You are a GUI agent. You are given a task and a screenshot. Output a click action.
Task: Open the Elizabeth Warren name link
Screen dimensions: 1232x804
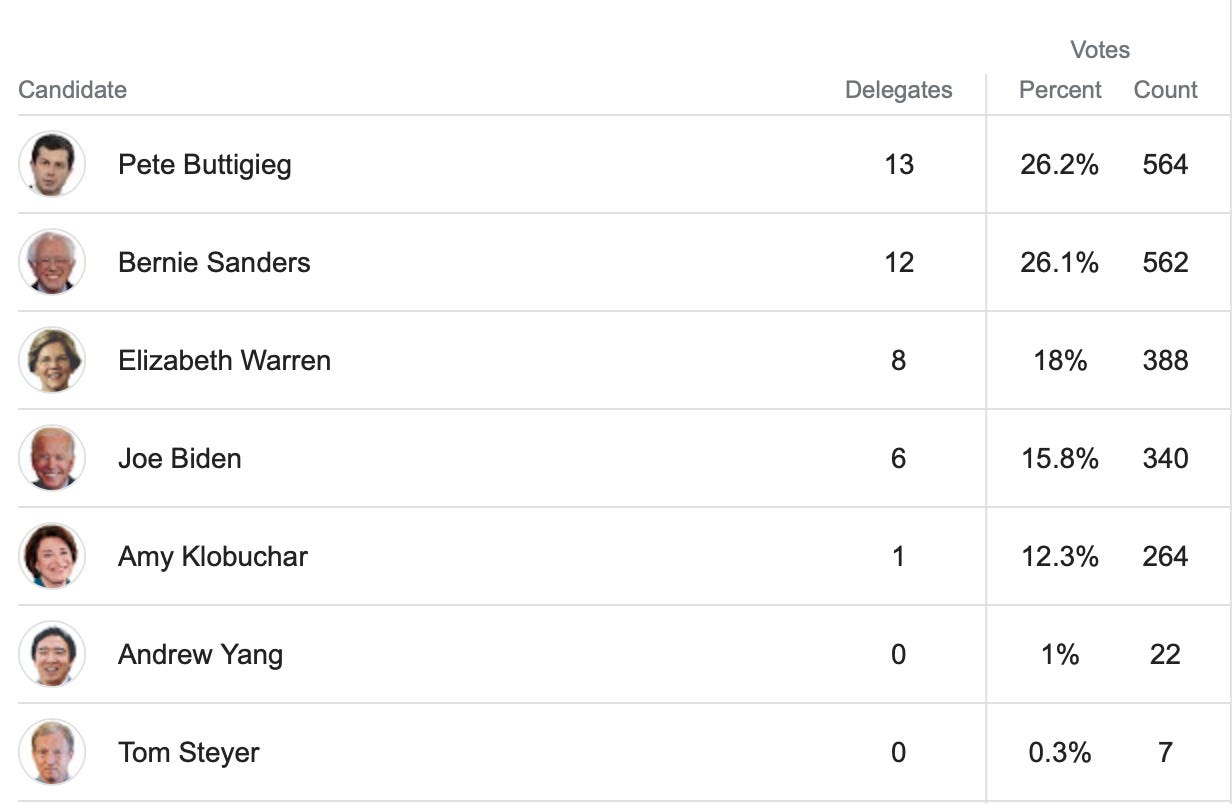(224, 360)
